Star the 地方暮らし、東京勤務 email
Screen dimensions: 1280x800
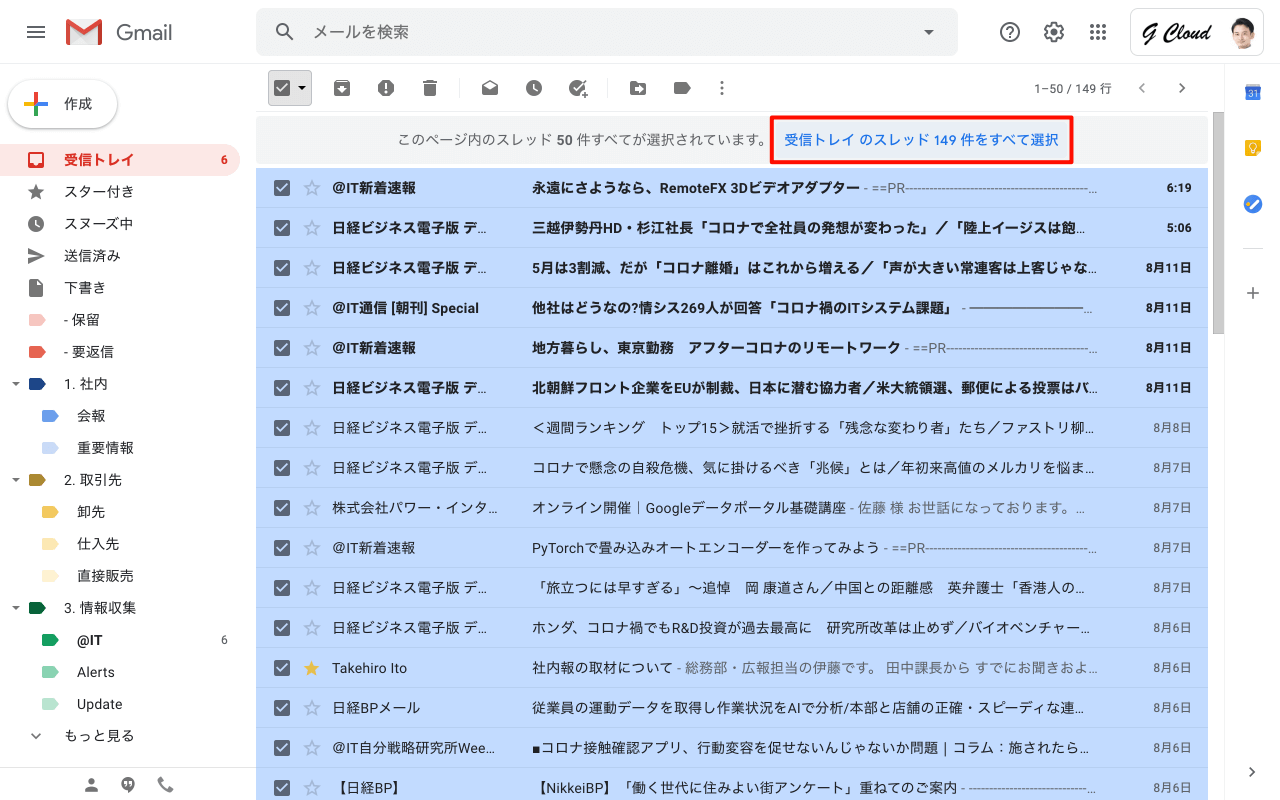coord(311,348)
